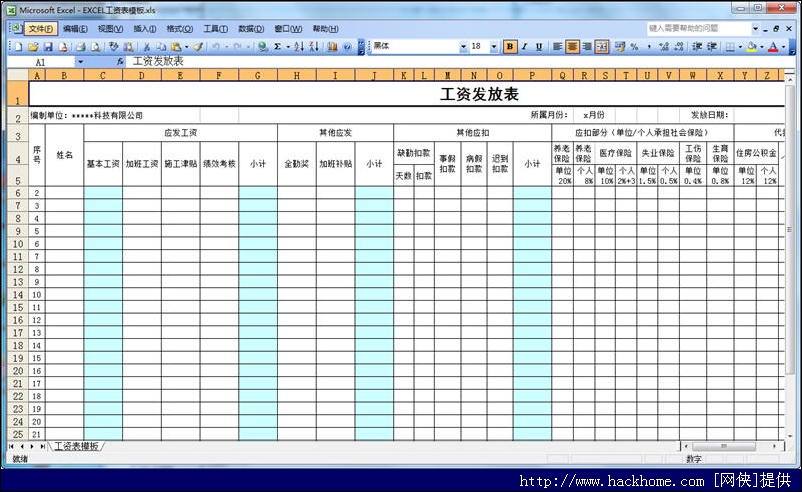Sort ascending with the A-Z icon
This screenshot has width=802, height=492.
[299, 47]
